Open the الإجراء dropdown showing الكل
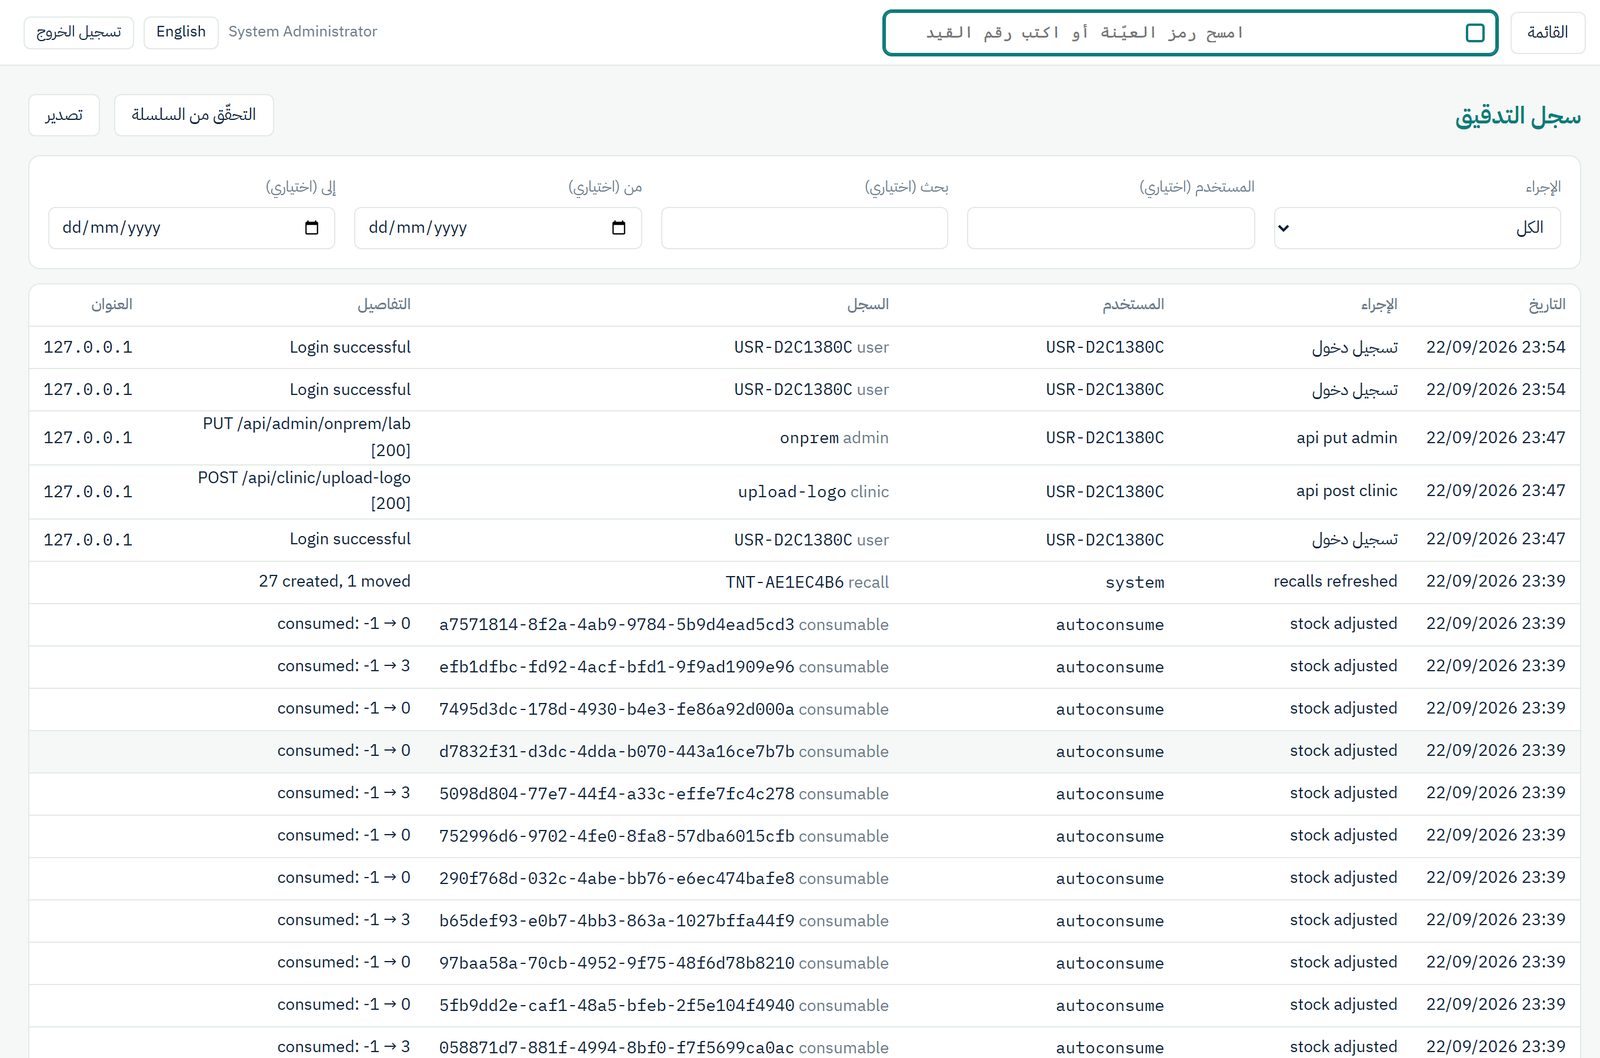Image resolution: width=1600 pixels, height=1058 pixels. (x=1417, y=228)
